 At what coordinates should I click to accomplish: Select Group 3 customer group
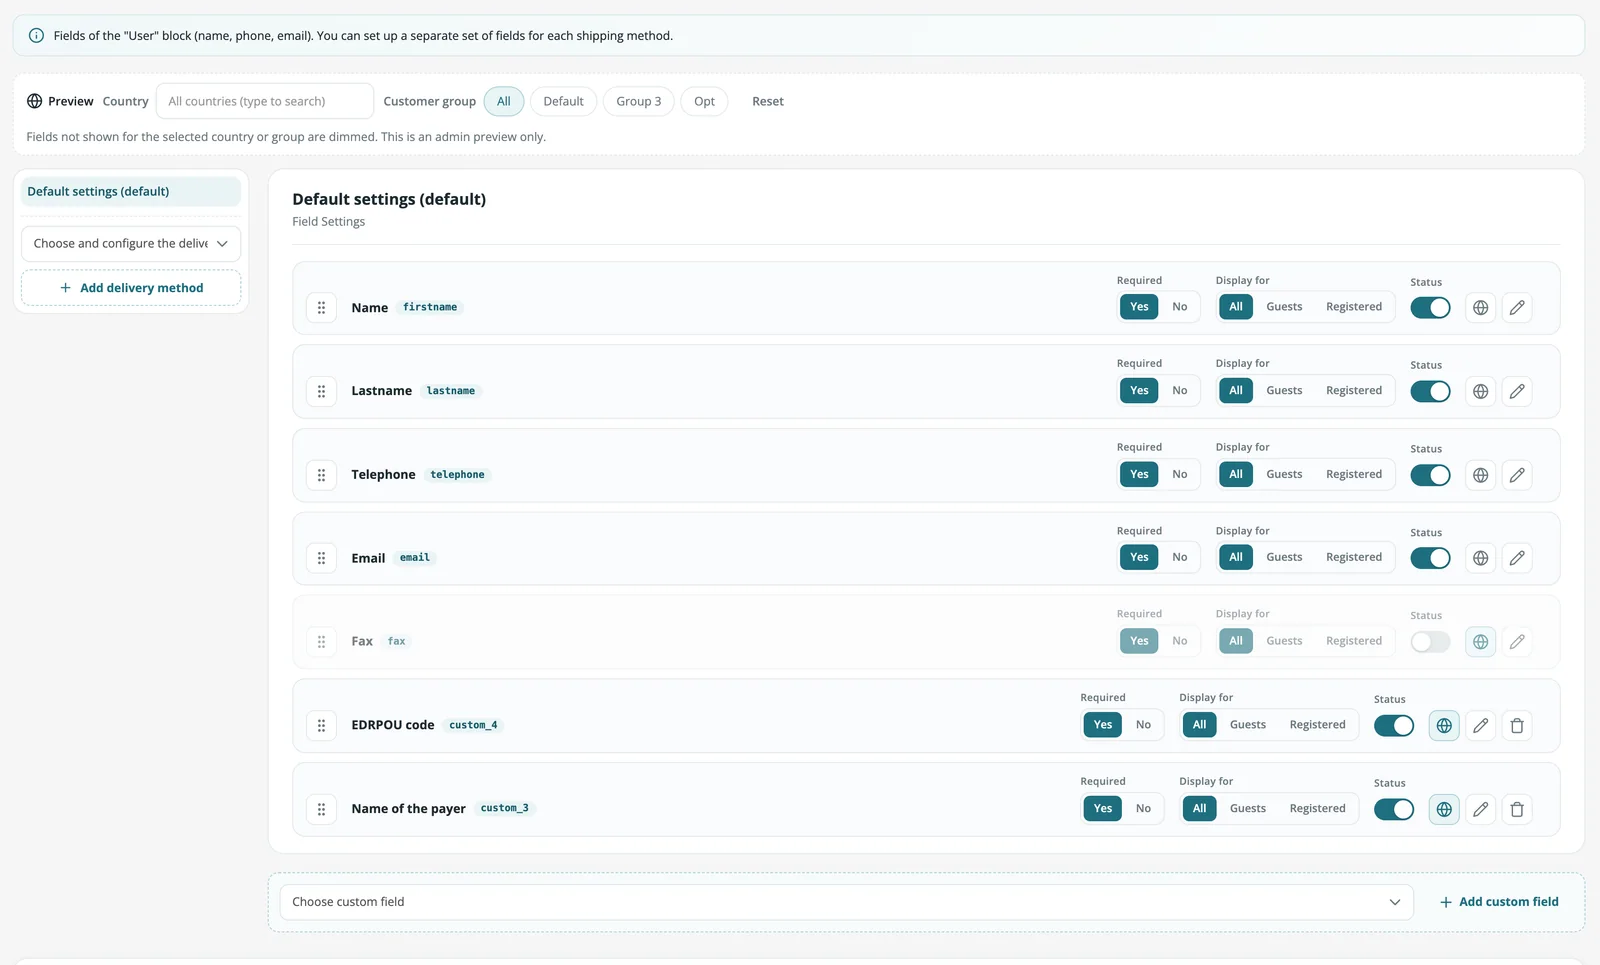coord(638,102)
